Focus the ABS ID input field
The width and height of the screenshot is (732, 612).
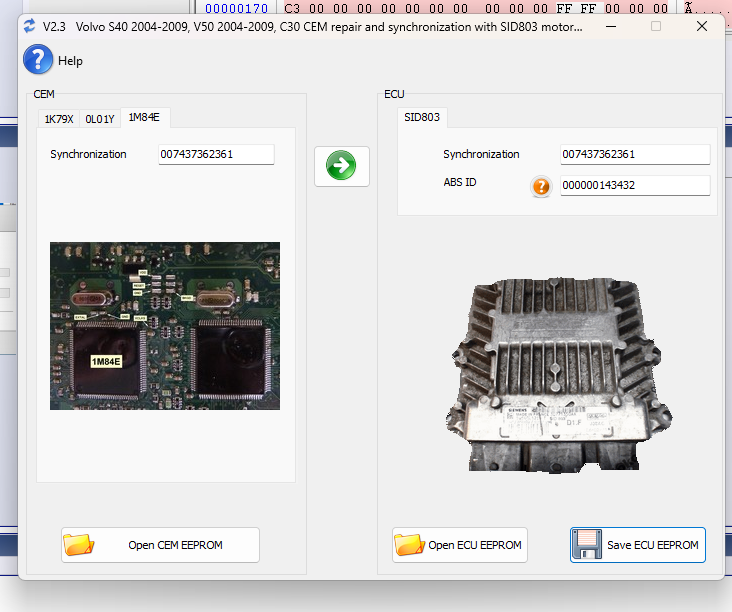click(635, 185)
